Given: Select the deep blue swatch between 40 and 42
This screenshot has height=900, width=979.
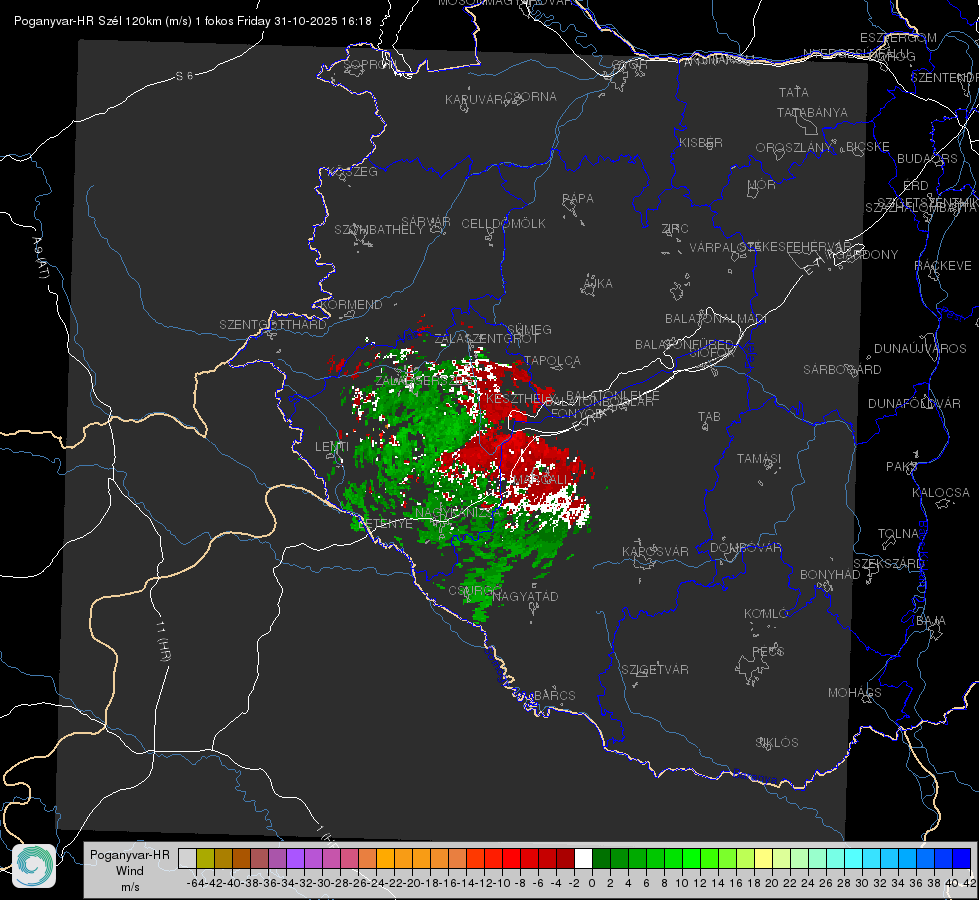Looking at the screenshot, I should [962, 858].
